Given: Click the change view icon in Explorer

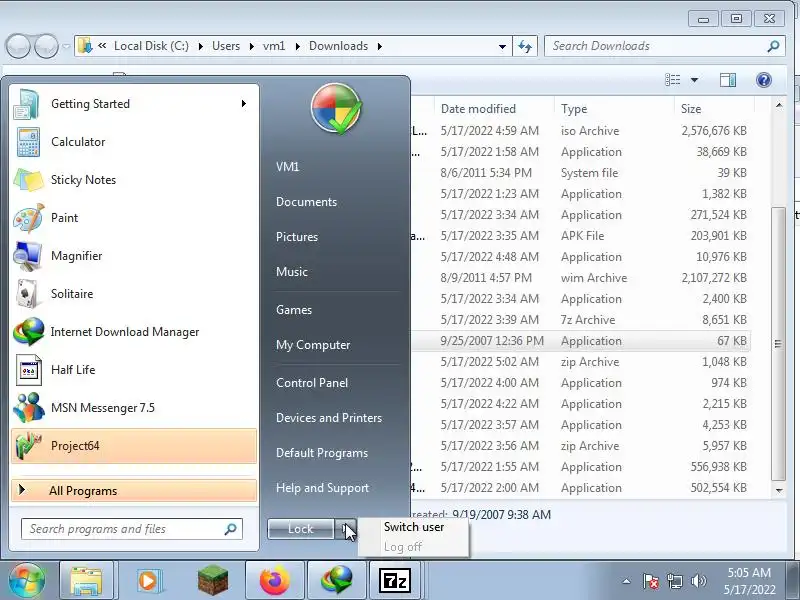Looking at the screenshot, I should [673, 80].
